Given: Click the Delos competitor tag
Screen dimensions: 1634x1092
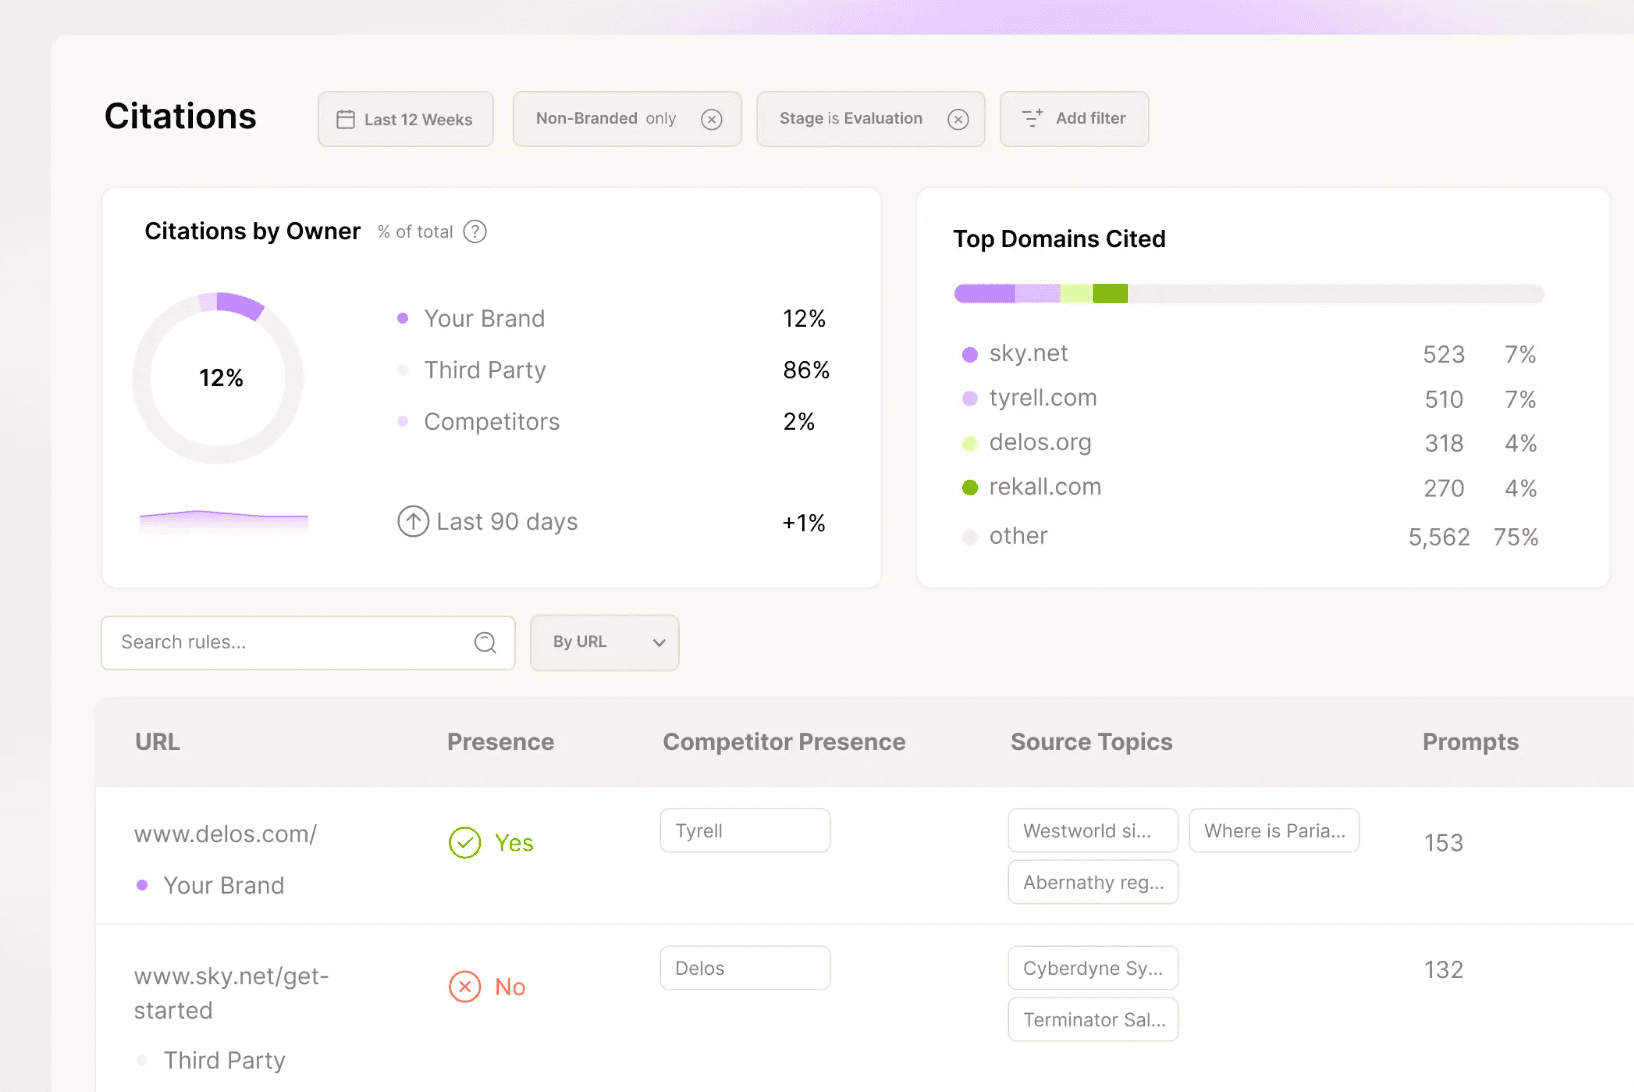Looking at the screenshot, I should [745, 968].
